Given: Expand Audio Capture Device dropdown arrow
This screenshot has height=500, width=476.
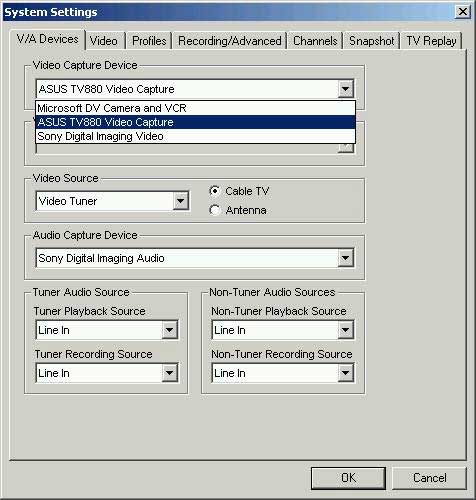Looking at the screenshot, I should coord(345,258).
